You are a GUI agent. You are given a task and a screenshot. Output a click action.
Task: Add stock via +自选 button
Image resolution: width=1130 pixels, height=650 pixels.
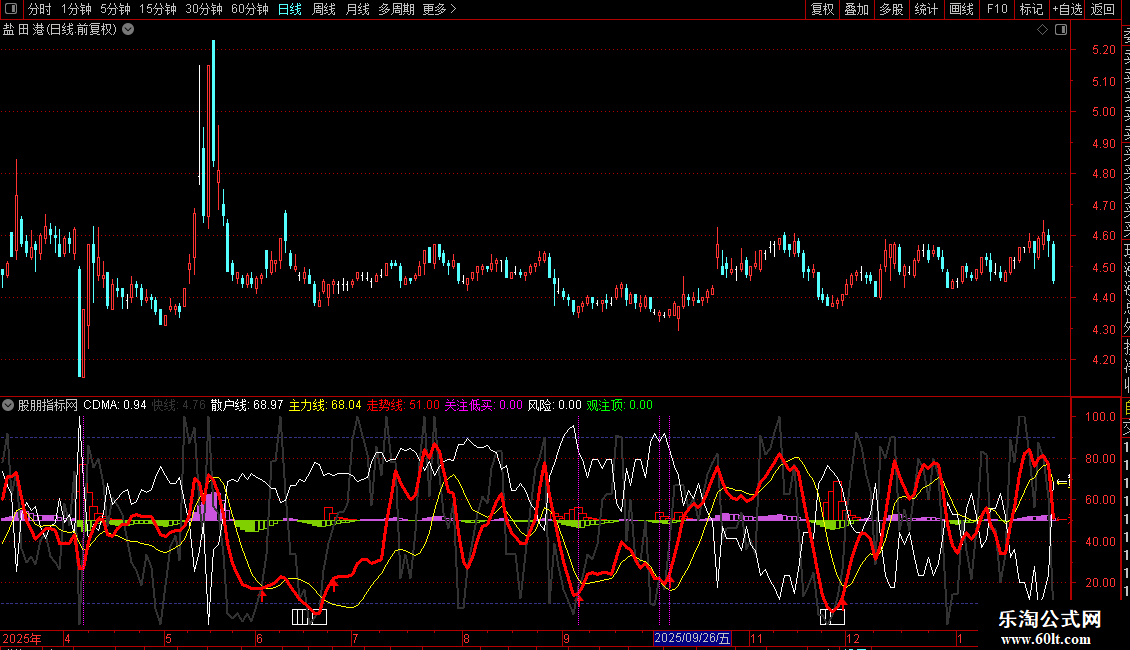pyautogui.click(x=1067, y=10)
